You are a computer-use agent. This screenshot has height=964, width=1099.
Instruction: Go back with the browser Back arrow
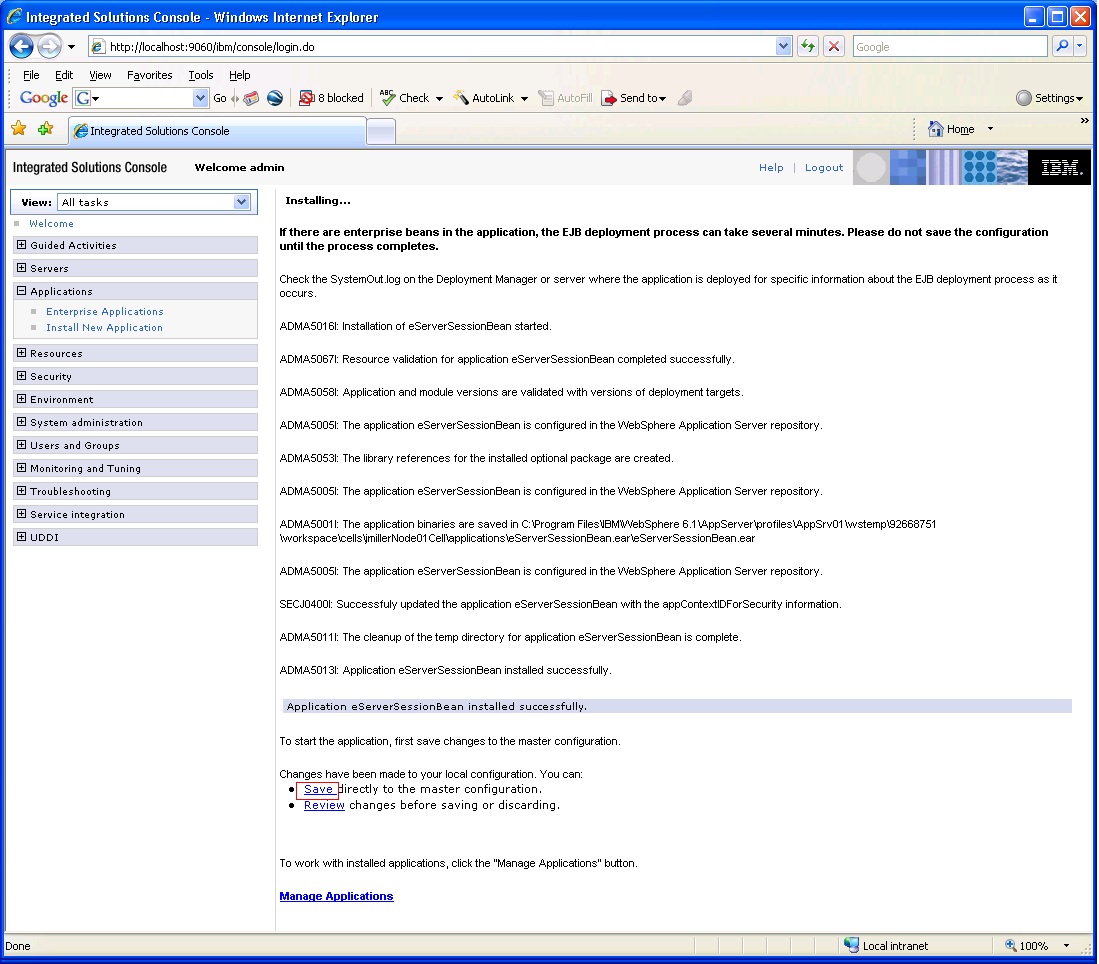21,47
